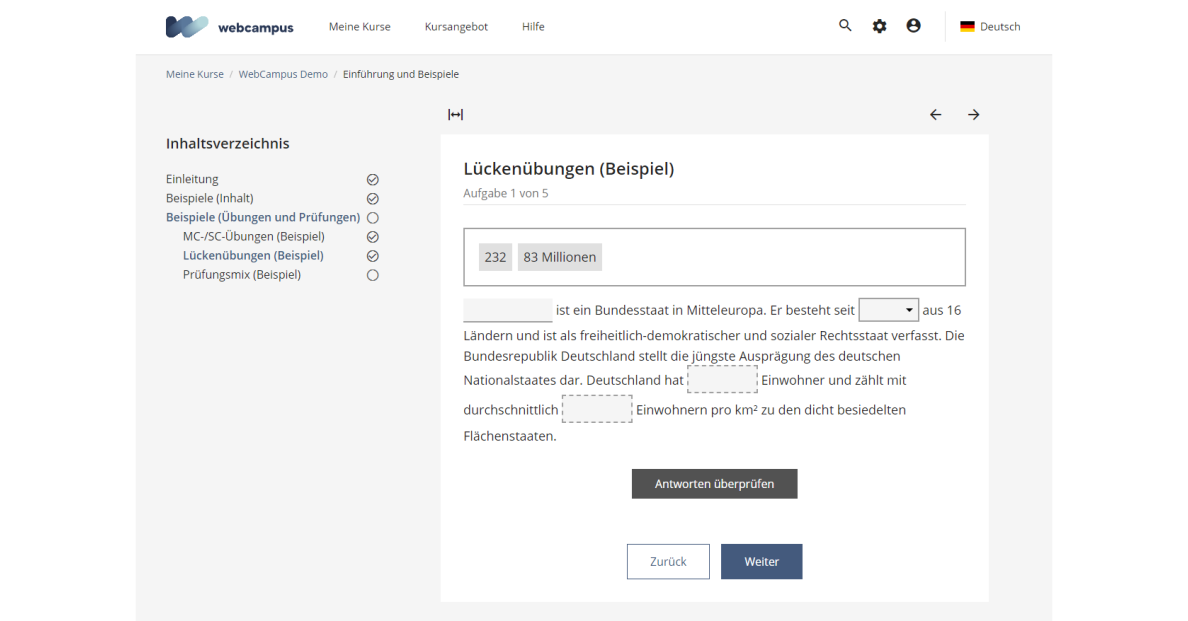Screen dimensions: 1188x621
Task: Click Antworten überprüfen button
Action: click(x=714, y=484)
